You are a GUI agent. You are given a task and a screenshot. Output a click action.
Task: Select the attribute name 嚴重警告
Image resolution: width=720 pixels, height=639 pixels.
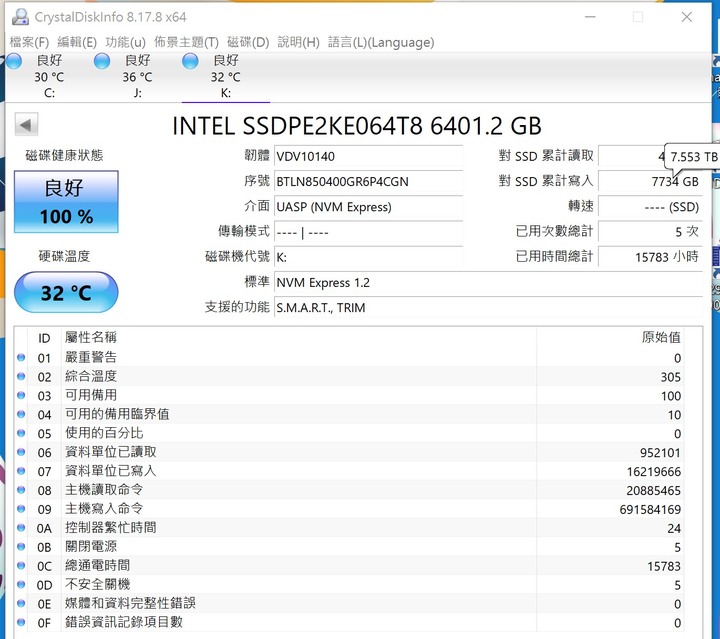pos(90,357)
